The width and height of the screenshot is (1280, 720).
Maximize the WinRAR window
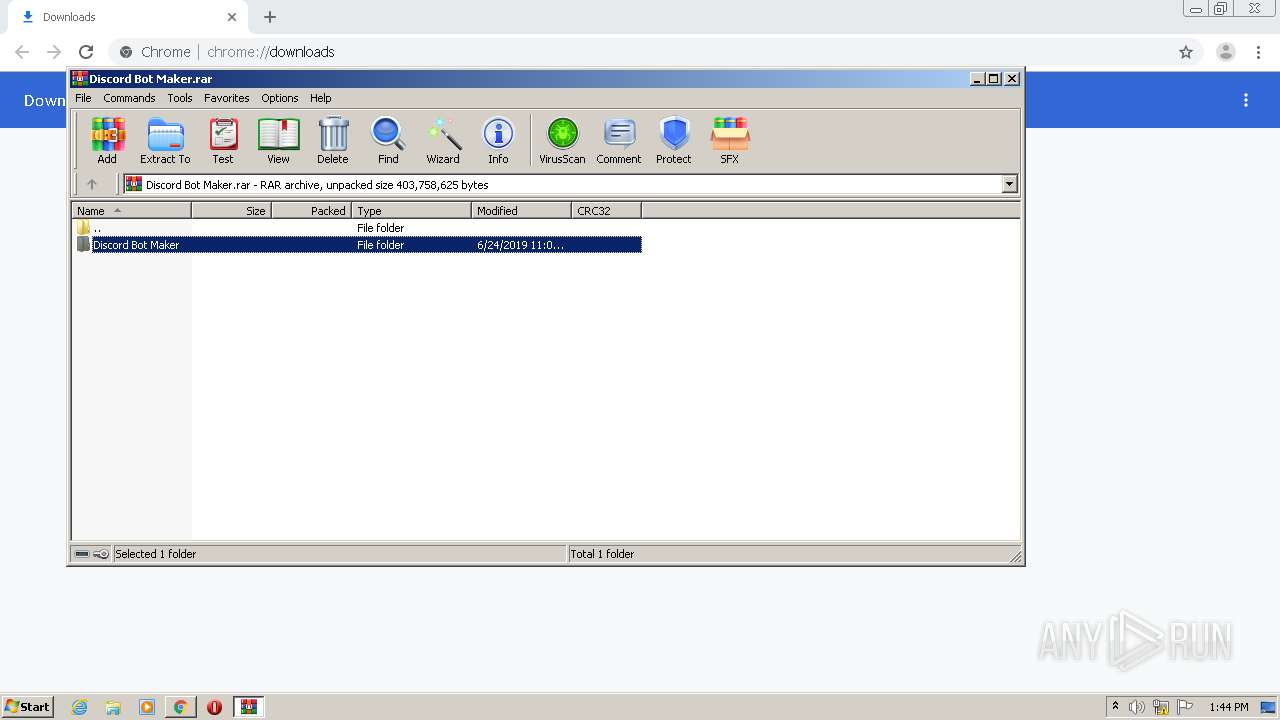994,79
